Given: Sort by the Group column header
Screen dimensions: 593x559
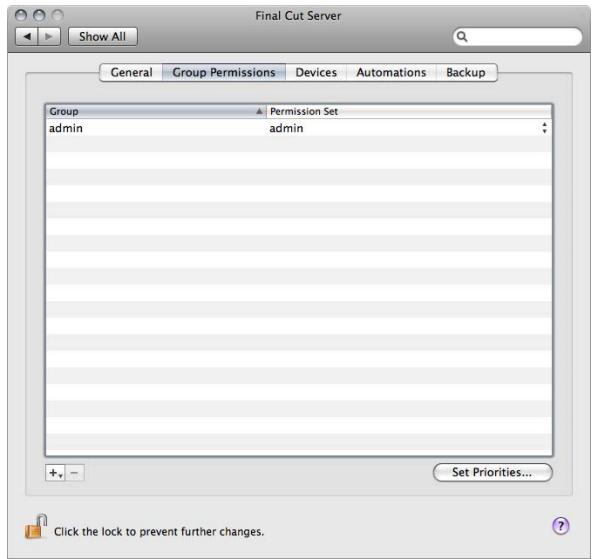Looking at the screenshot, I should 156,112.
